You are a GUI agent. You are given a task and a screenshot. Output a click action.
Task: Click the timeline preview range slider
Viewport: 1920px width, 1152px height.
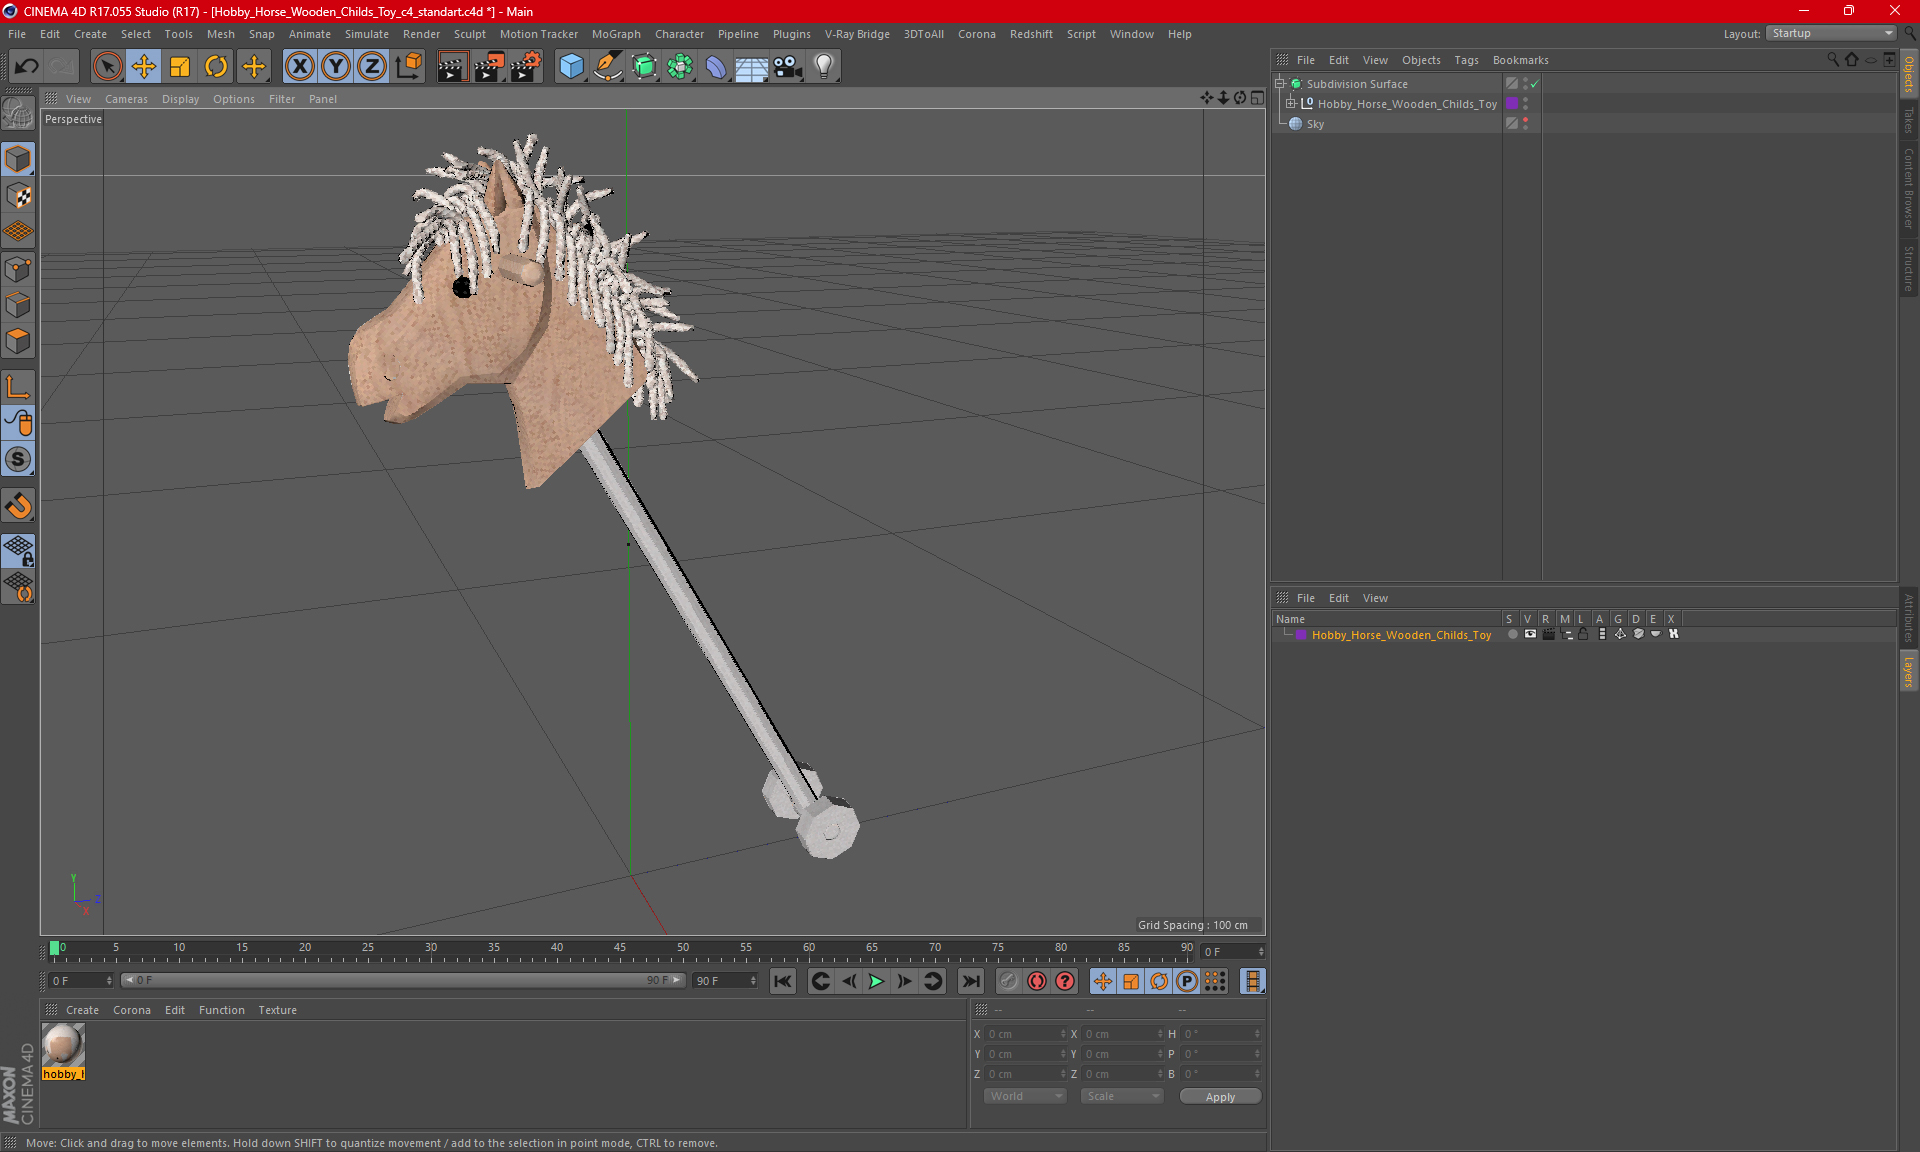pos(403,980)
